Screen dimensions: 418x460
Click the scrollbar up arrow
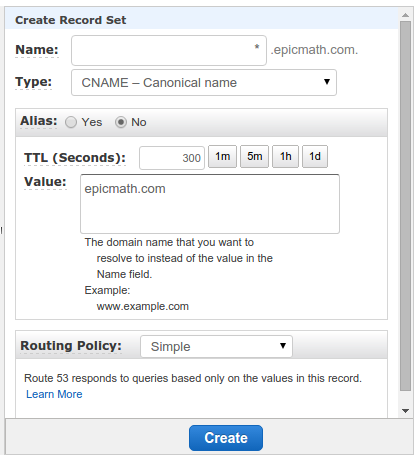click(x=405, y=15)
